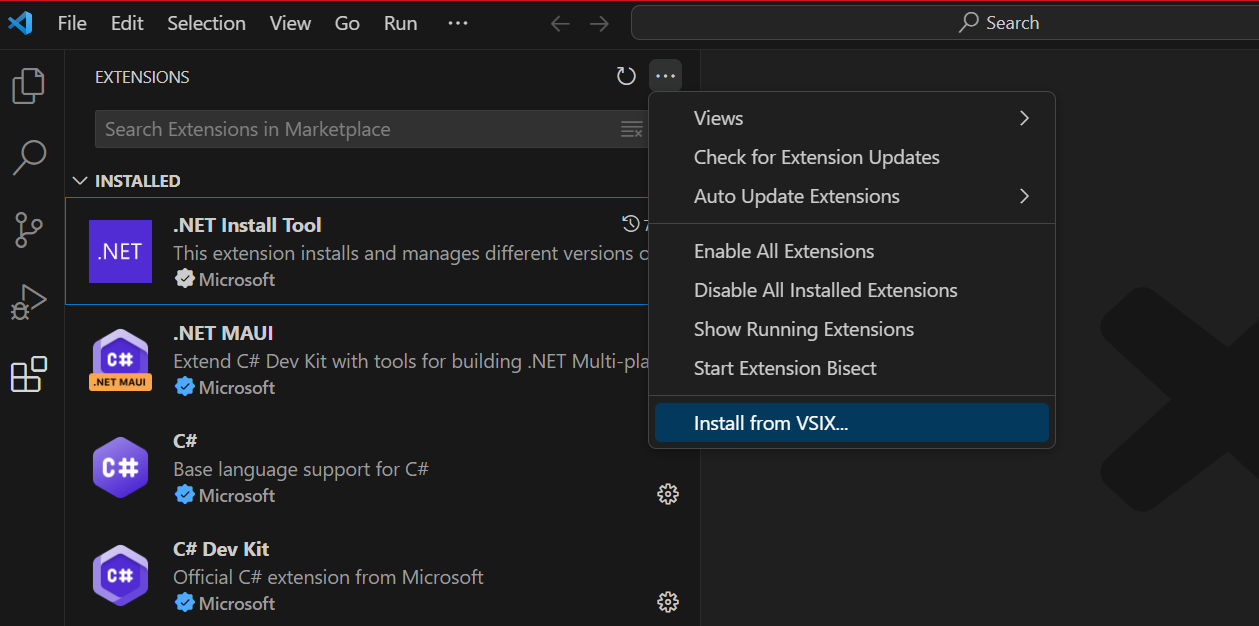Click Microsoft publisher under C# extension
Image resolution: width=1259 pixels, height=626 pixels.
tap(237, 495)
